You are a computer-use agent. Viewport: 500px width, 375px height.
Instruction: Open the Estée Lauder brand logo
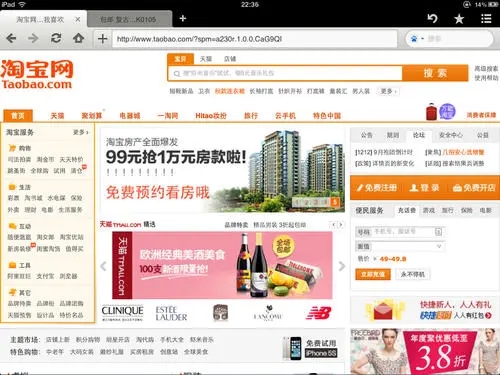coord(171,313)
